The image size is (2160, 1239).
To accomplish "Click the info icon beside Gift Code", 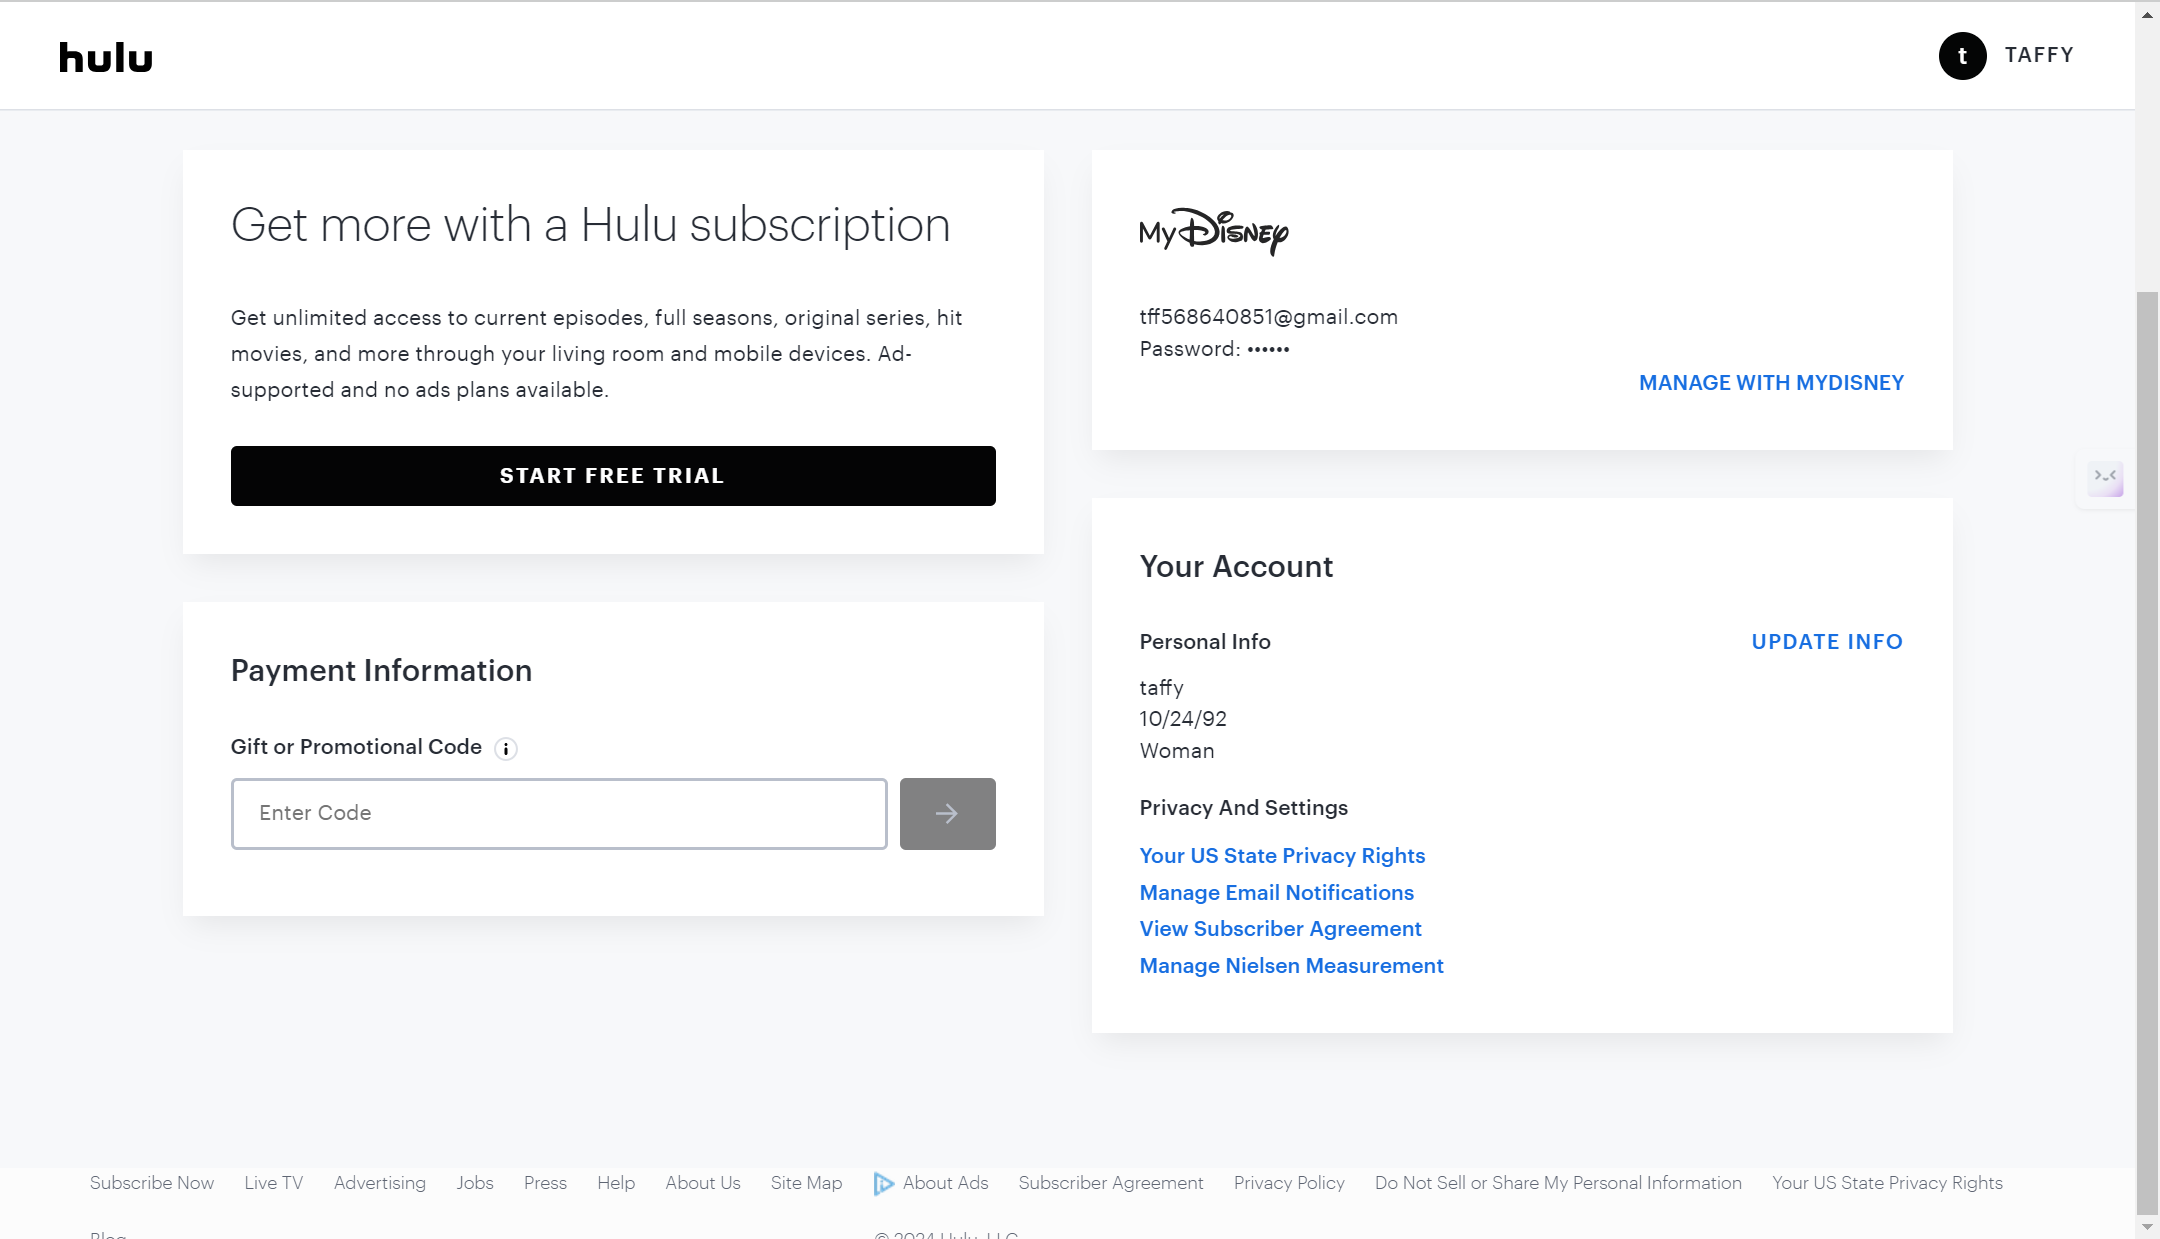I will point(506,749).
